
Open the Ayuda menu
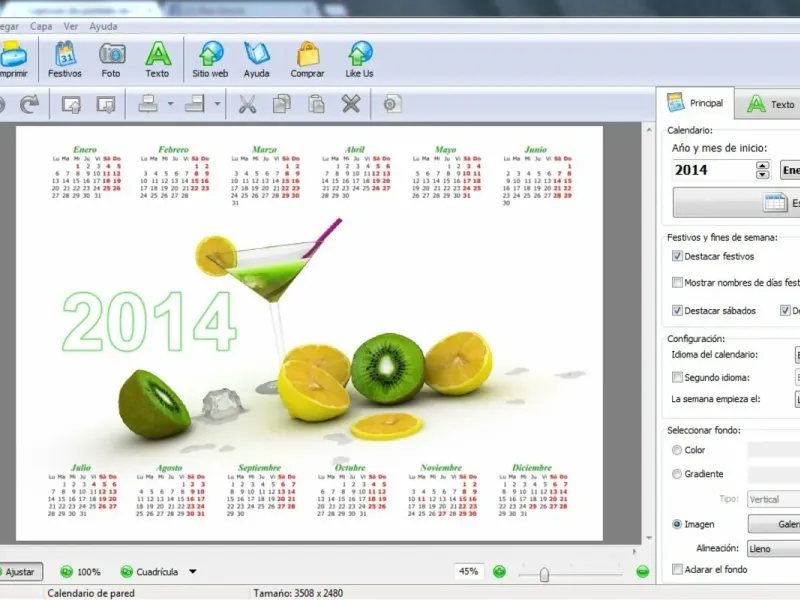click(x=103, y=27)
